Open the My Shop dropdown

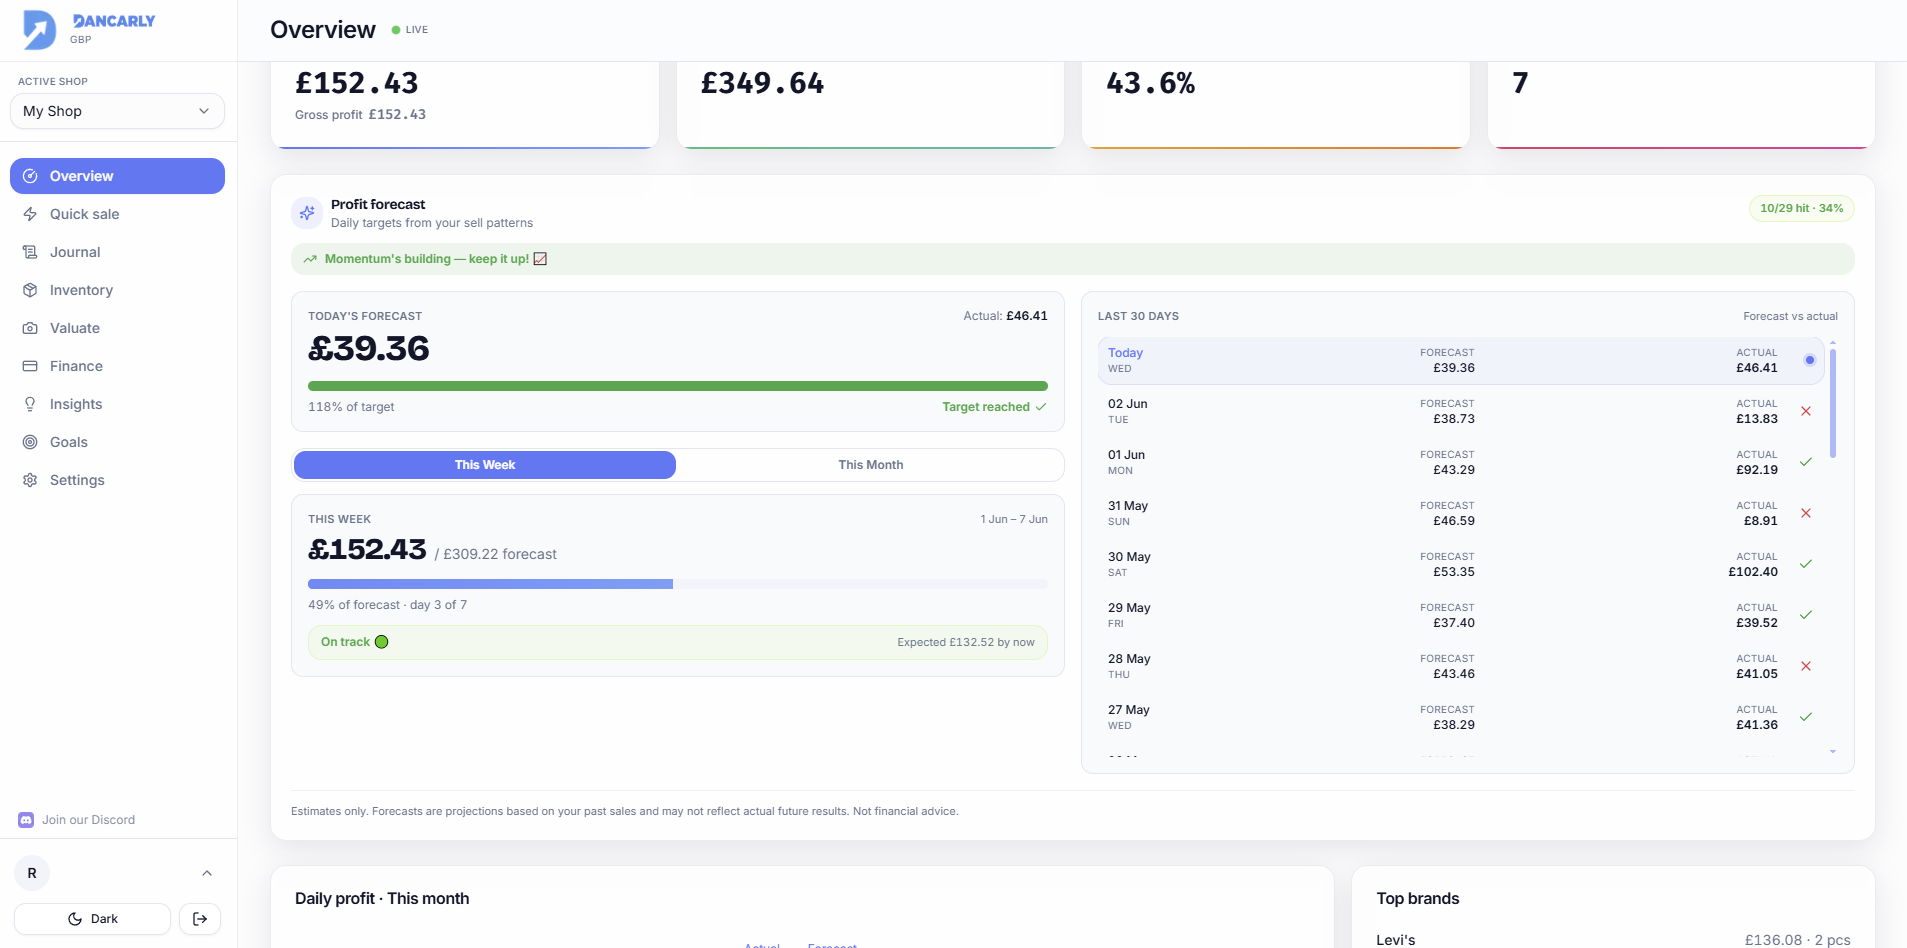pyautogui.click(x=117, y=111)
